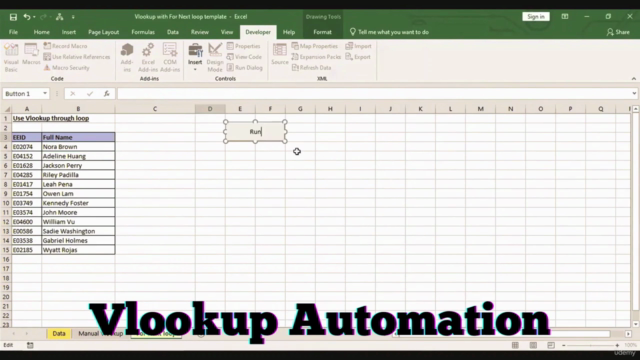Toggle Use Relative References
The height and width of the screenshot is (360, 640).
[77, 57]
